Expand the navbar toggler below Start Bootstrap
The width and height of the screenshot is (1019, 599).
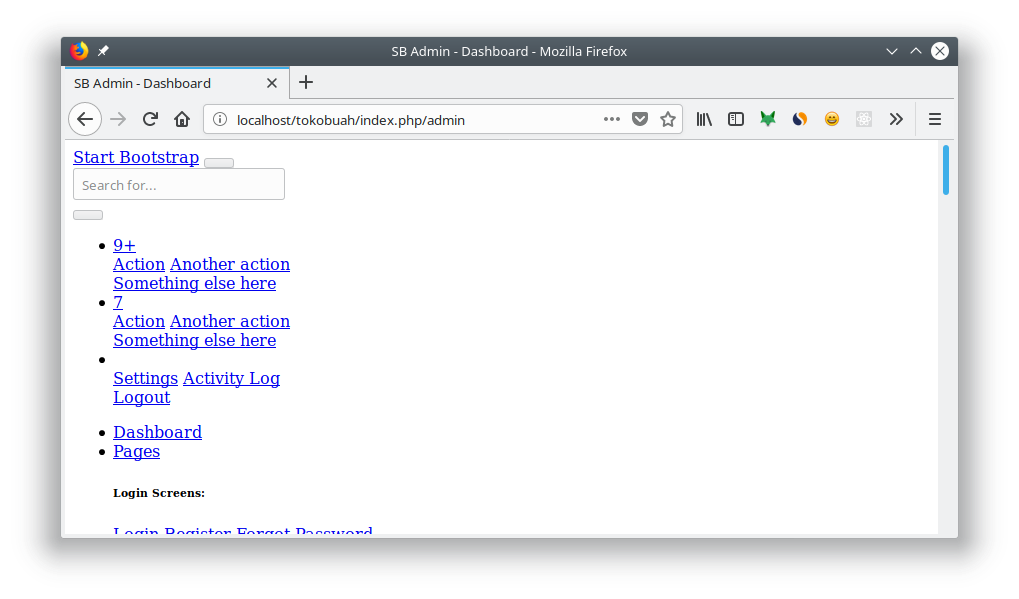218,162
